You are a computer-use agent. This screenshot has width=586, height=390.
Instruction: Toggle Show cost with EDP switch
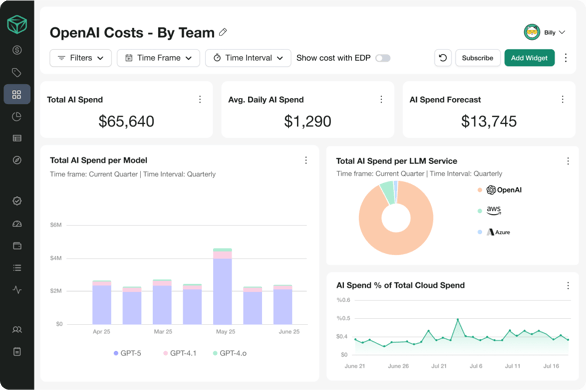(x=383, y=58)
